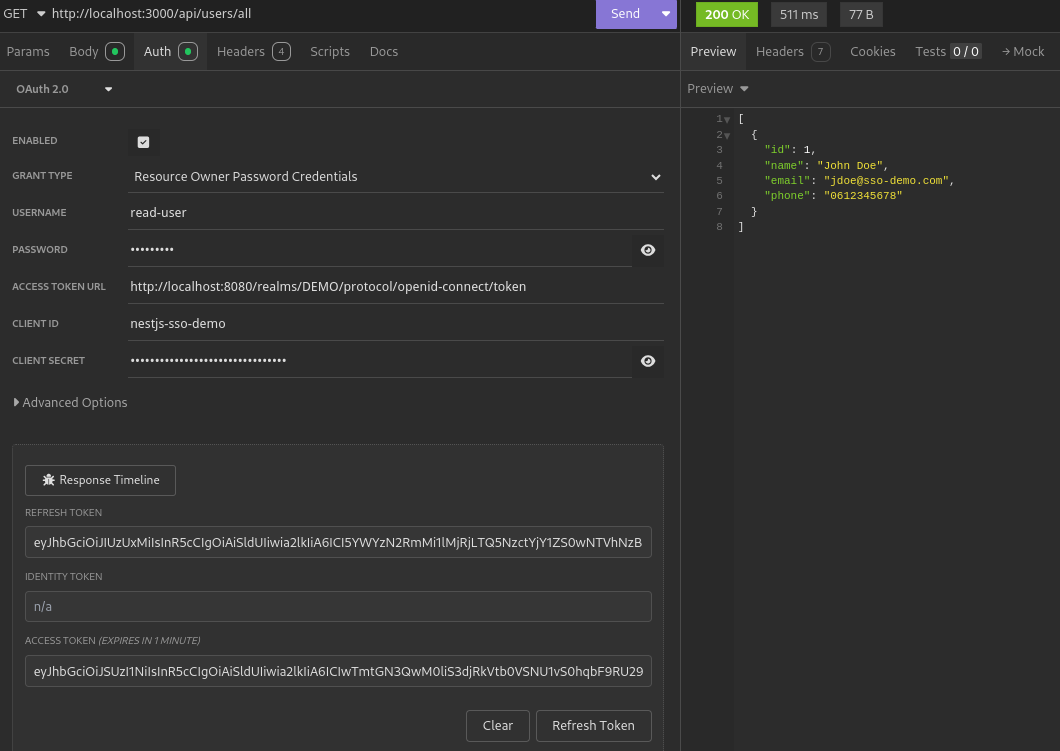
Task: Click the 77 B response size badge
Action: tap(861, 14)
